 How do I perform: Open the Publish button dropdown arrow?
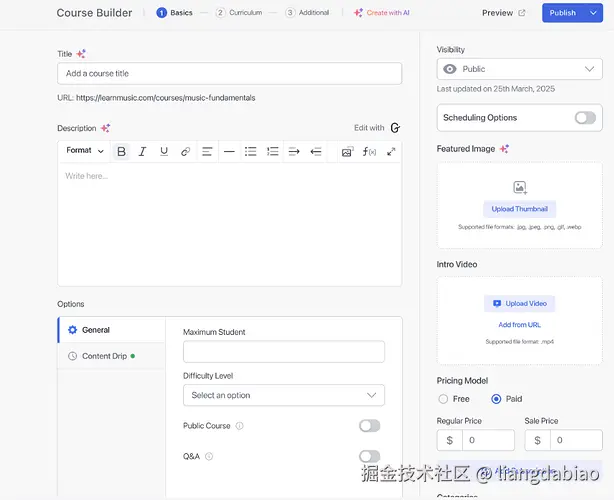(593, 13)
